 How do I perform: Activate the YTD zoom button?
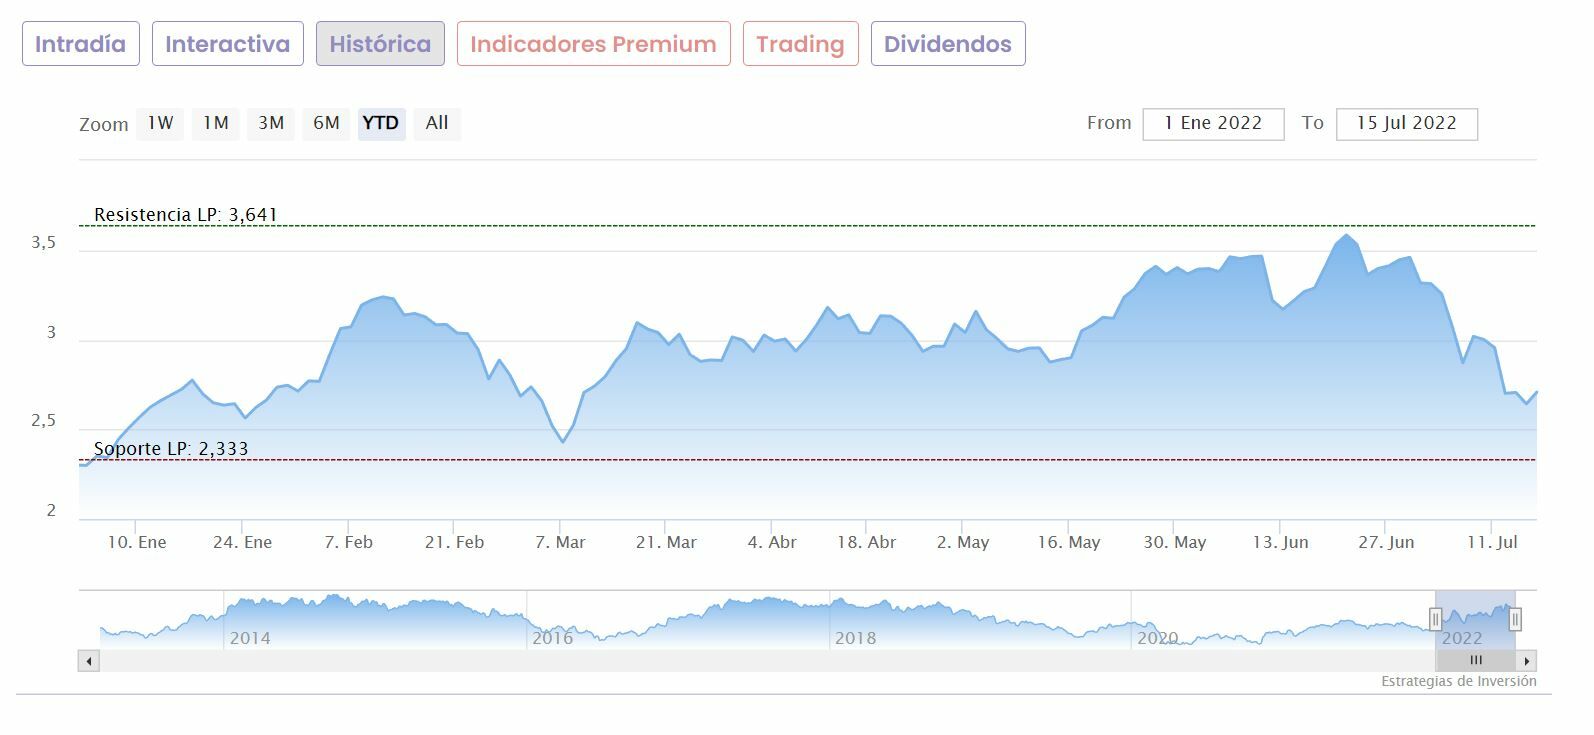pos(381,123)
